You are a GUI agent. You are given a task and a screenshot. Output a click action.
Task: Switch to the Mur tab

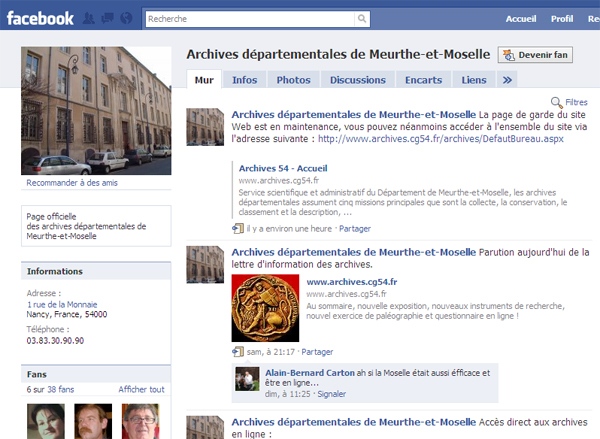click(x=204, y=80)
